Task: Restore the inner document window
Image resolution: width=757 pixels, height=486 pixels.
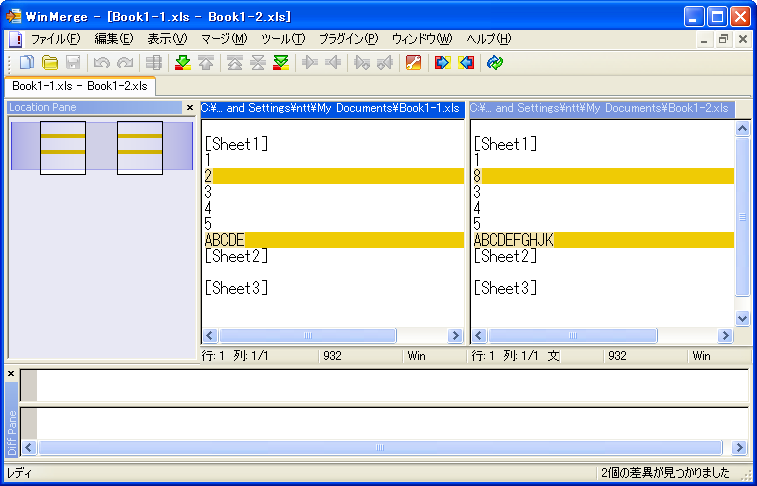Action: tap(723, 40)
